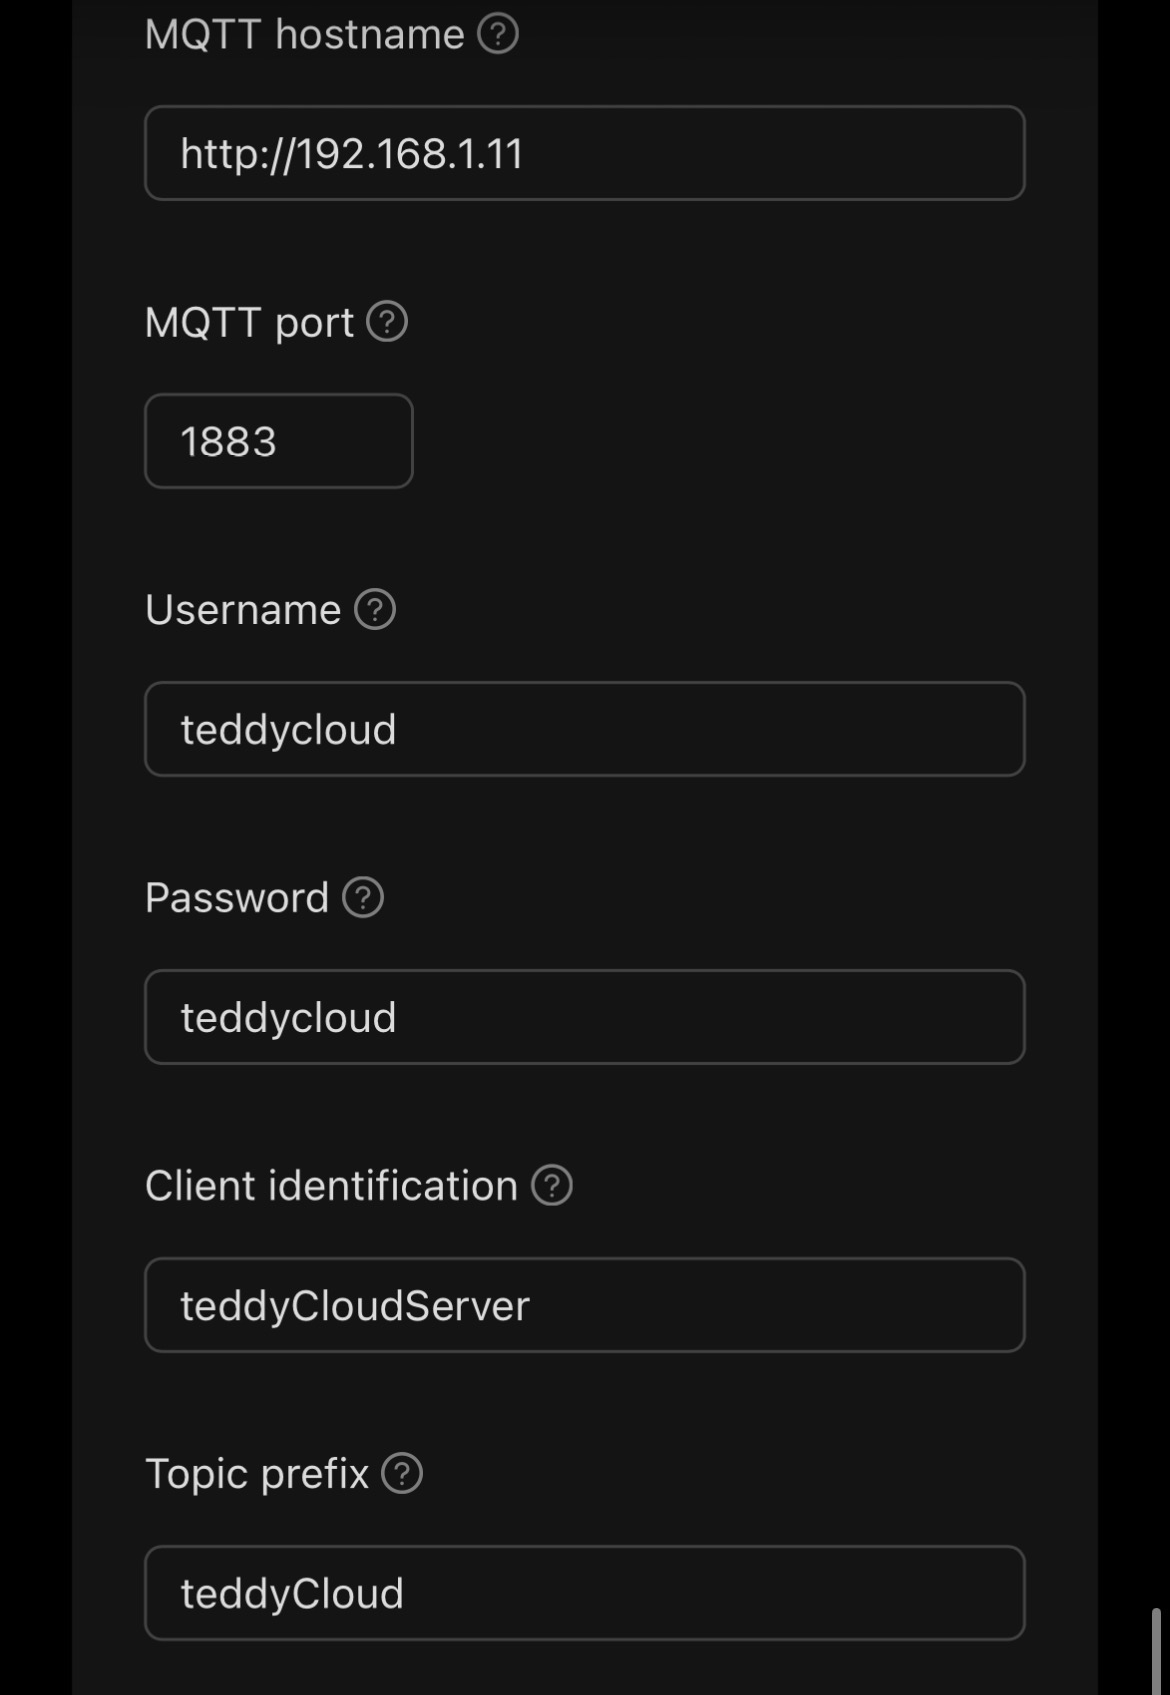Open the Topic prefix help icon
This screenshot has height=1695, width=1170.
pyautogui.click(x=402, y=1474)
